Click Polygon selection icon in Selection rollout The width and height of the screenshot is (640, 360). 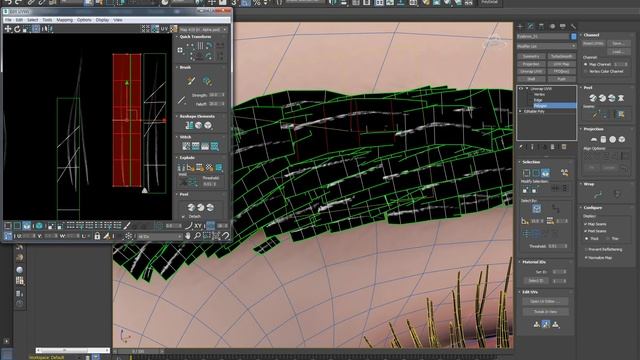click(545, 173)
